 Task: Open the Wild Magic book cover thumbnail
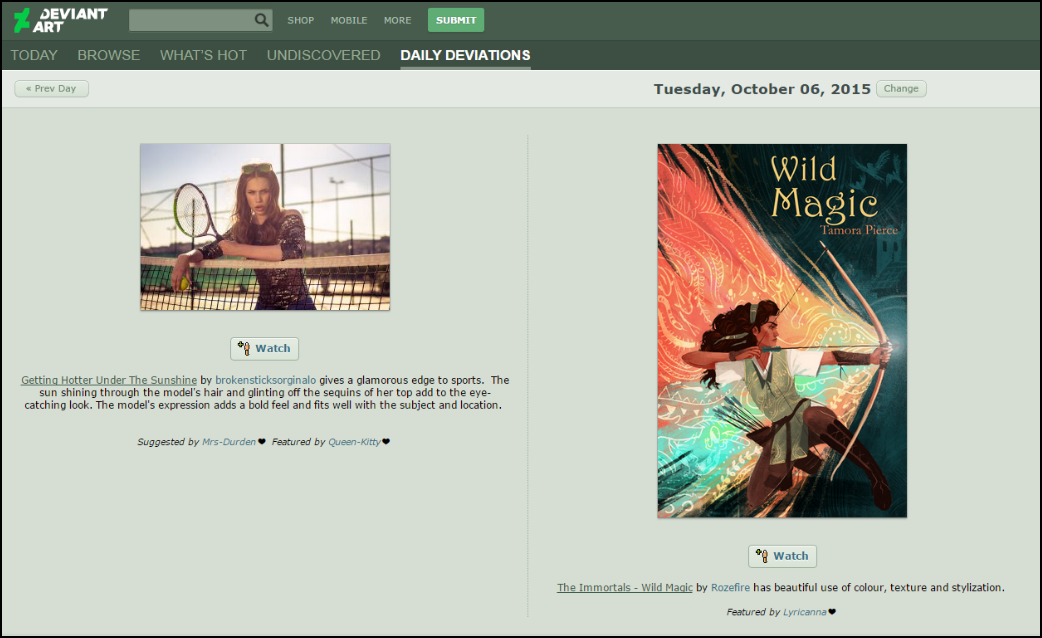coord(782,331)
